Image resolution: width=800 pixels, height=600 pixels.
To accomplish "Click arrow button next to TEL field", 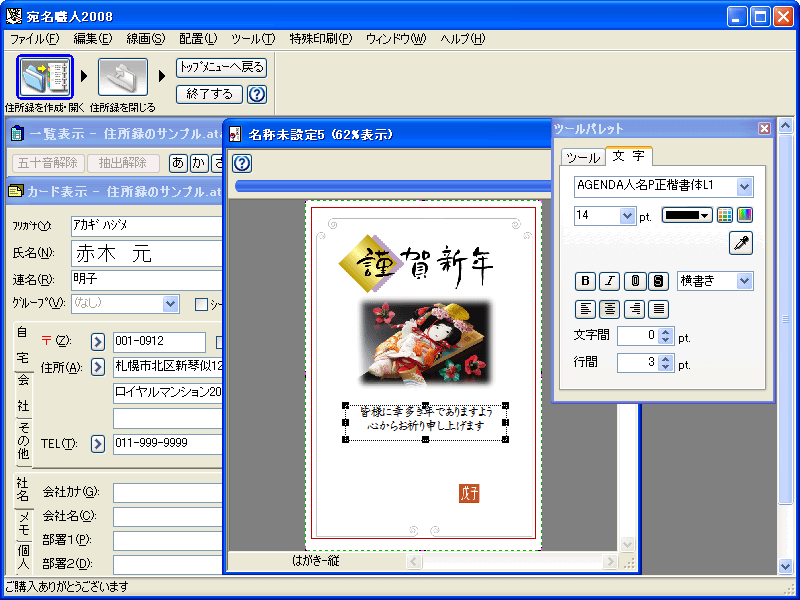I will coord(98,443).
